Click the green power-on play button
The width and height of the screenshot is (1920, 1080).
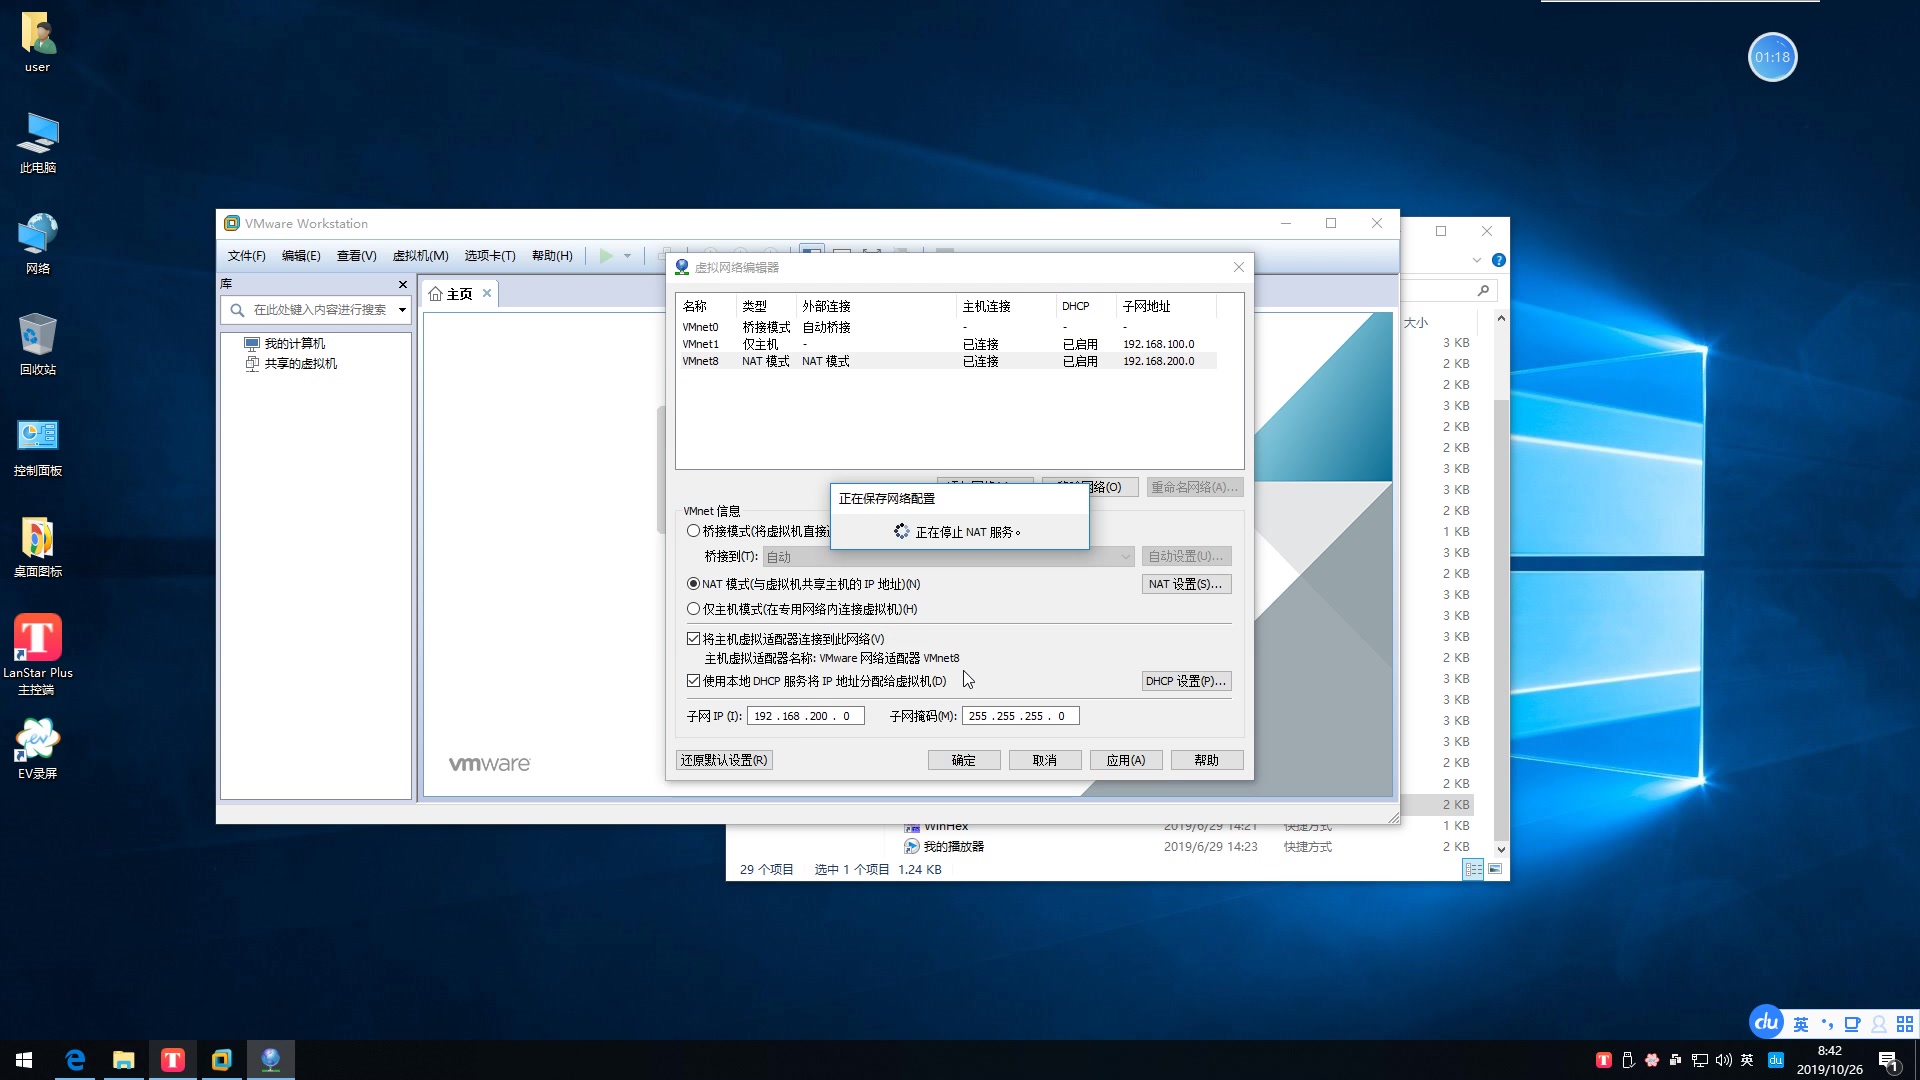[x=606, y=256]
